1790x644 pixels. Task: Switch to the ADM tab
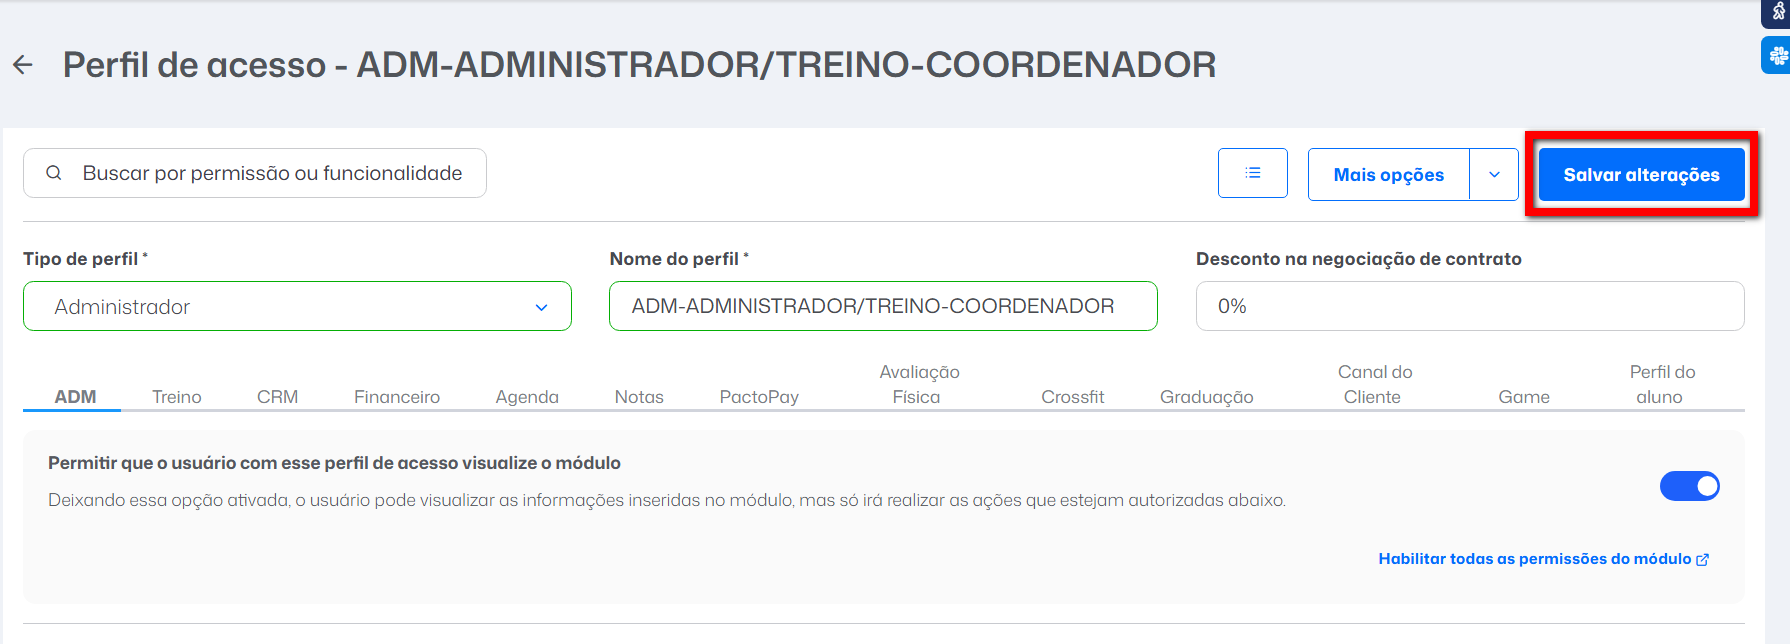[x=75, y=397]
